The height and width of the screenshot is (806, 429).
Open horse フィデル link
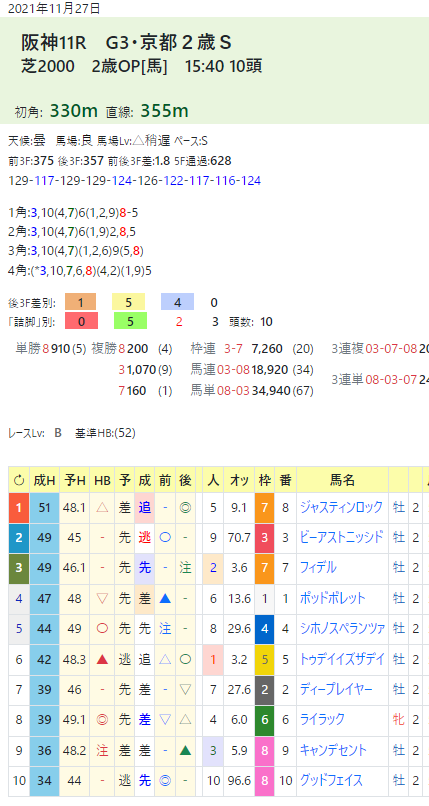[318, 567]
